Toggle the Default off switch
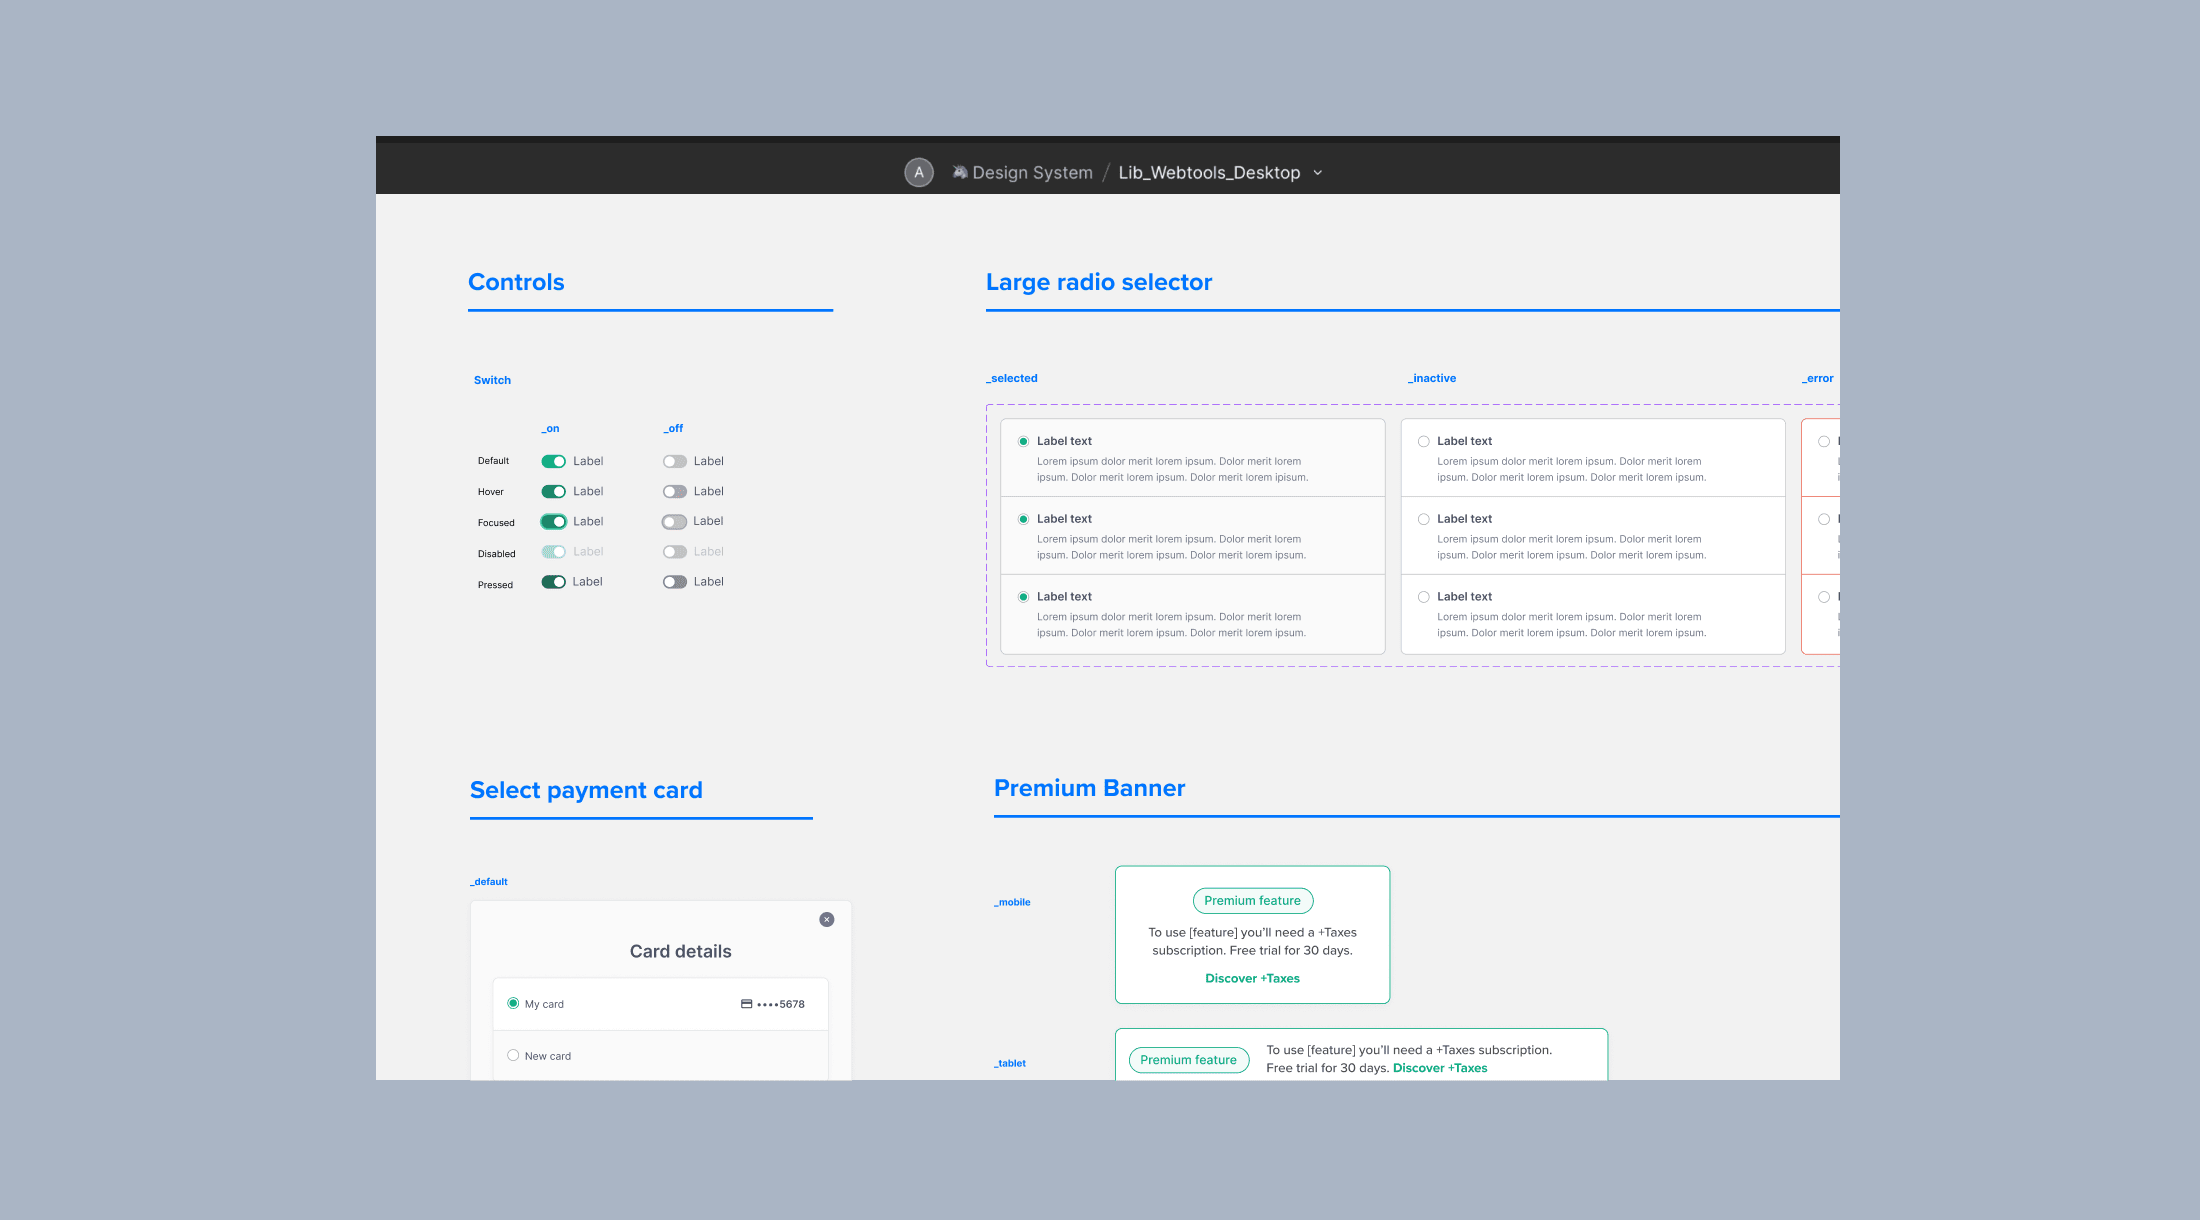Image resolution: width=2200 pixels, height=1220 pixels. (675, 461)
